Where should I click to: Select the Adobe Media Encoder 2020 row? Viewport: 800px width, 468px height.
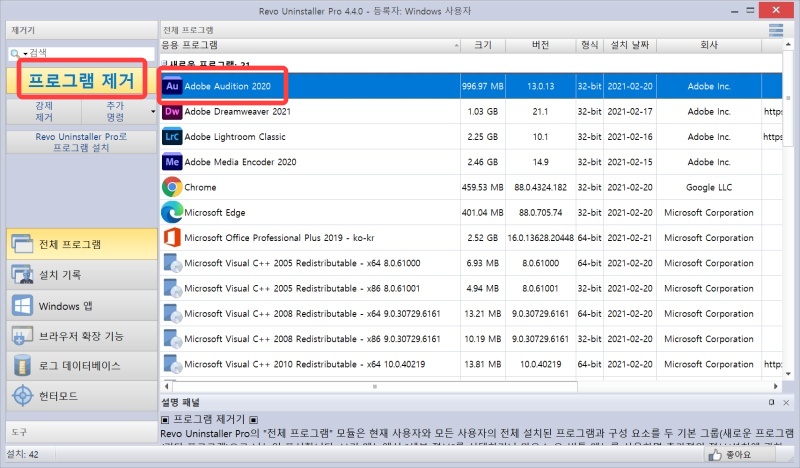point(471,162)
